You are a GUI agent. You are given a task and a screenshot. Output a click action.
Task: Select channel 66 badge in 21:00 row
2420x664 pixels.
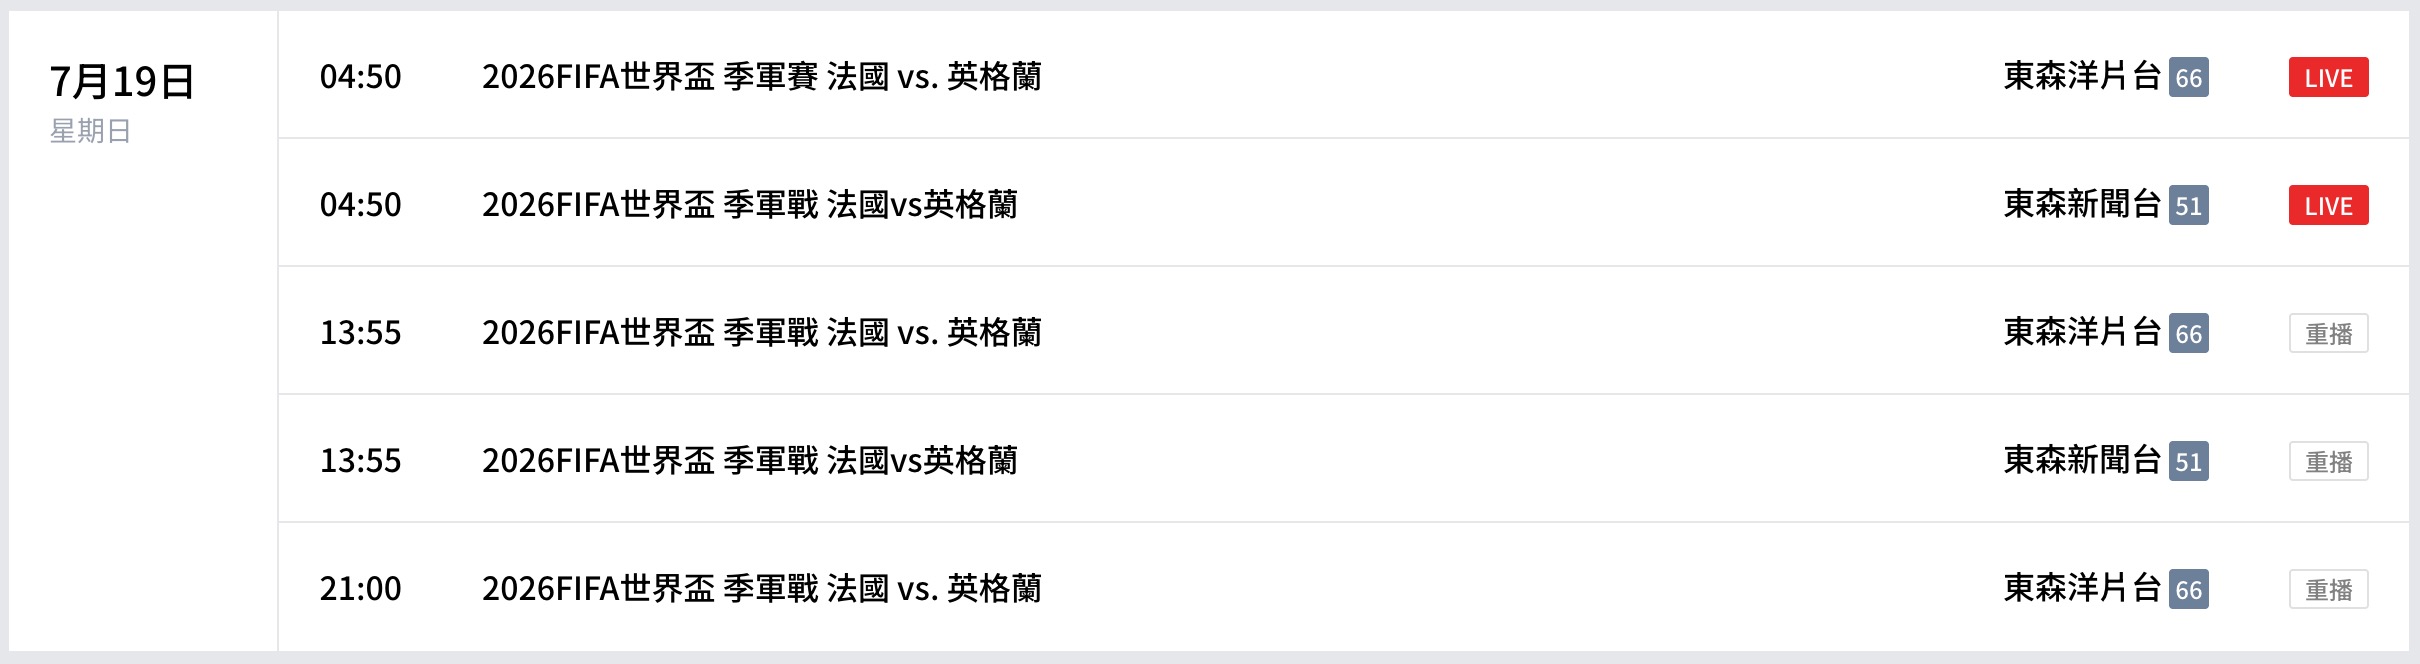coord(2188,589)
